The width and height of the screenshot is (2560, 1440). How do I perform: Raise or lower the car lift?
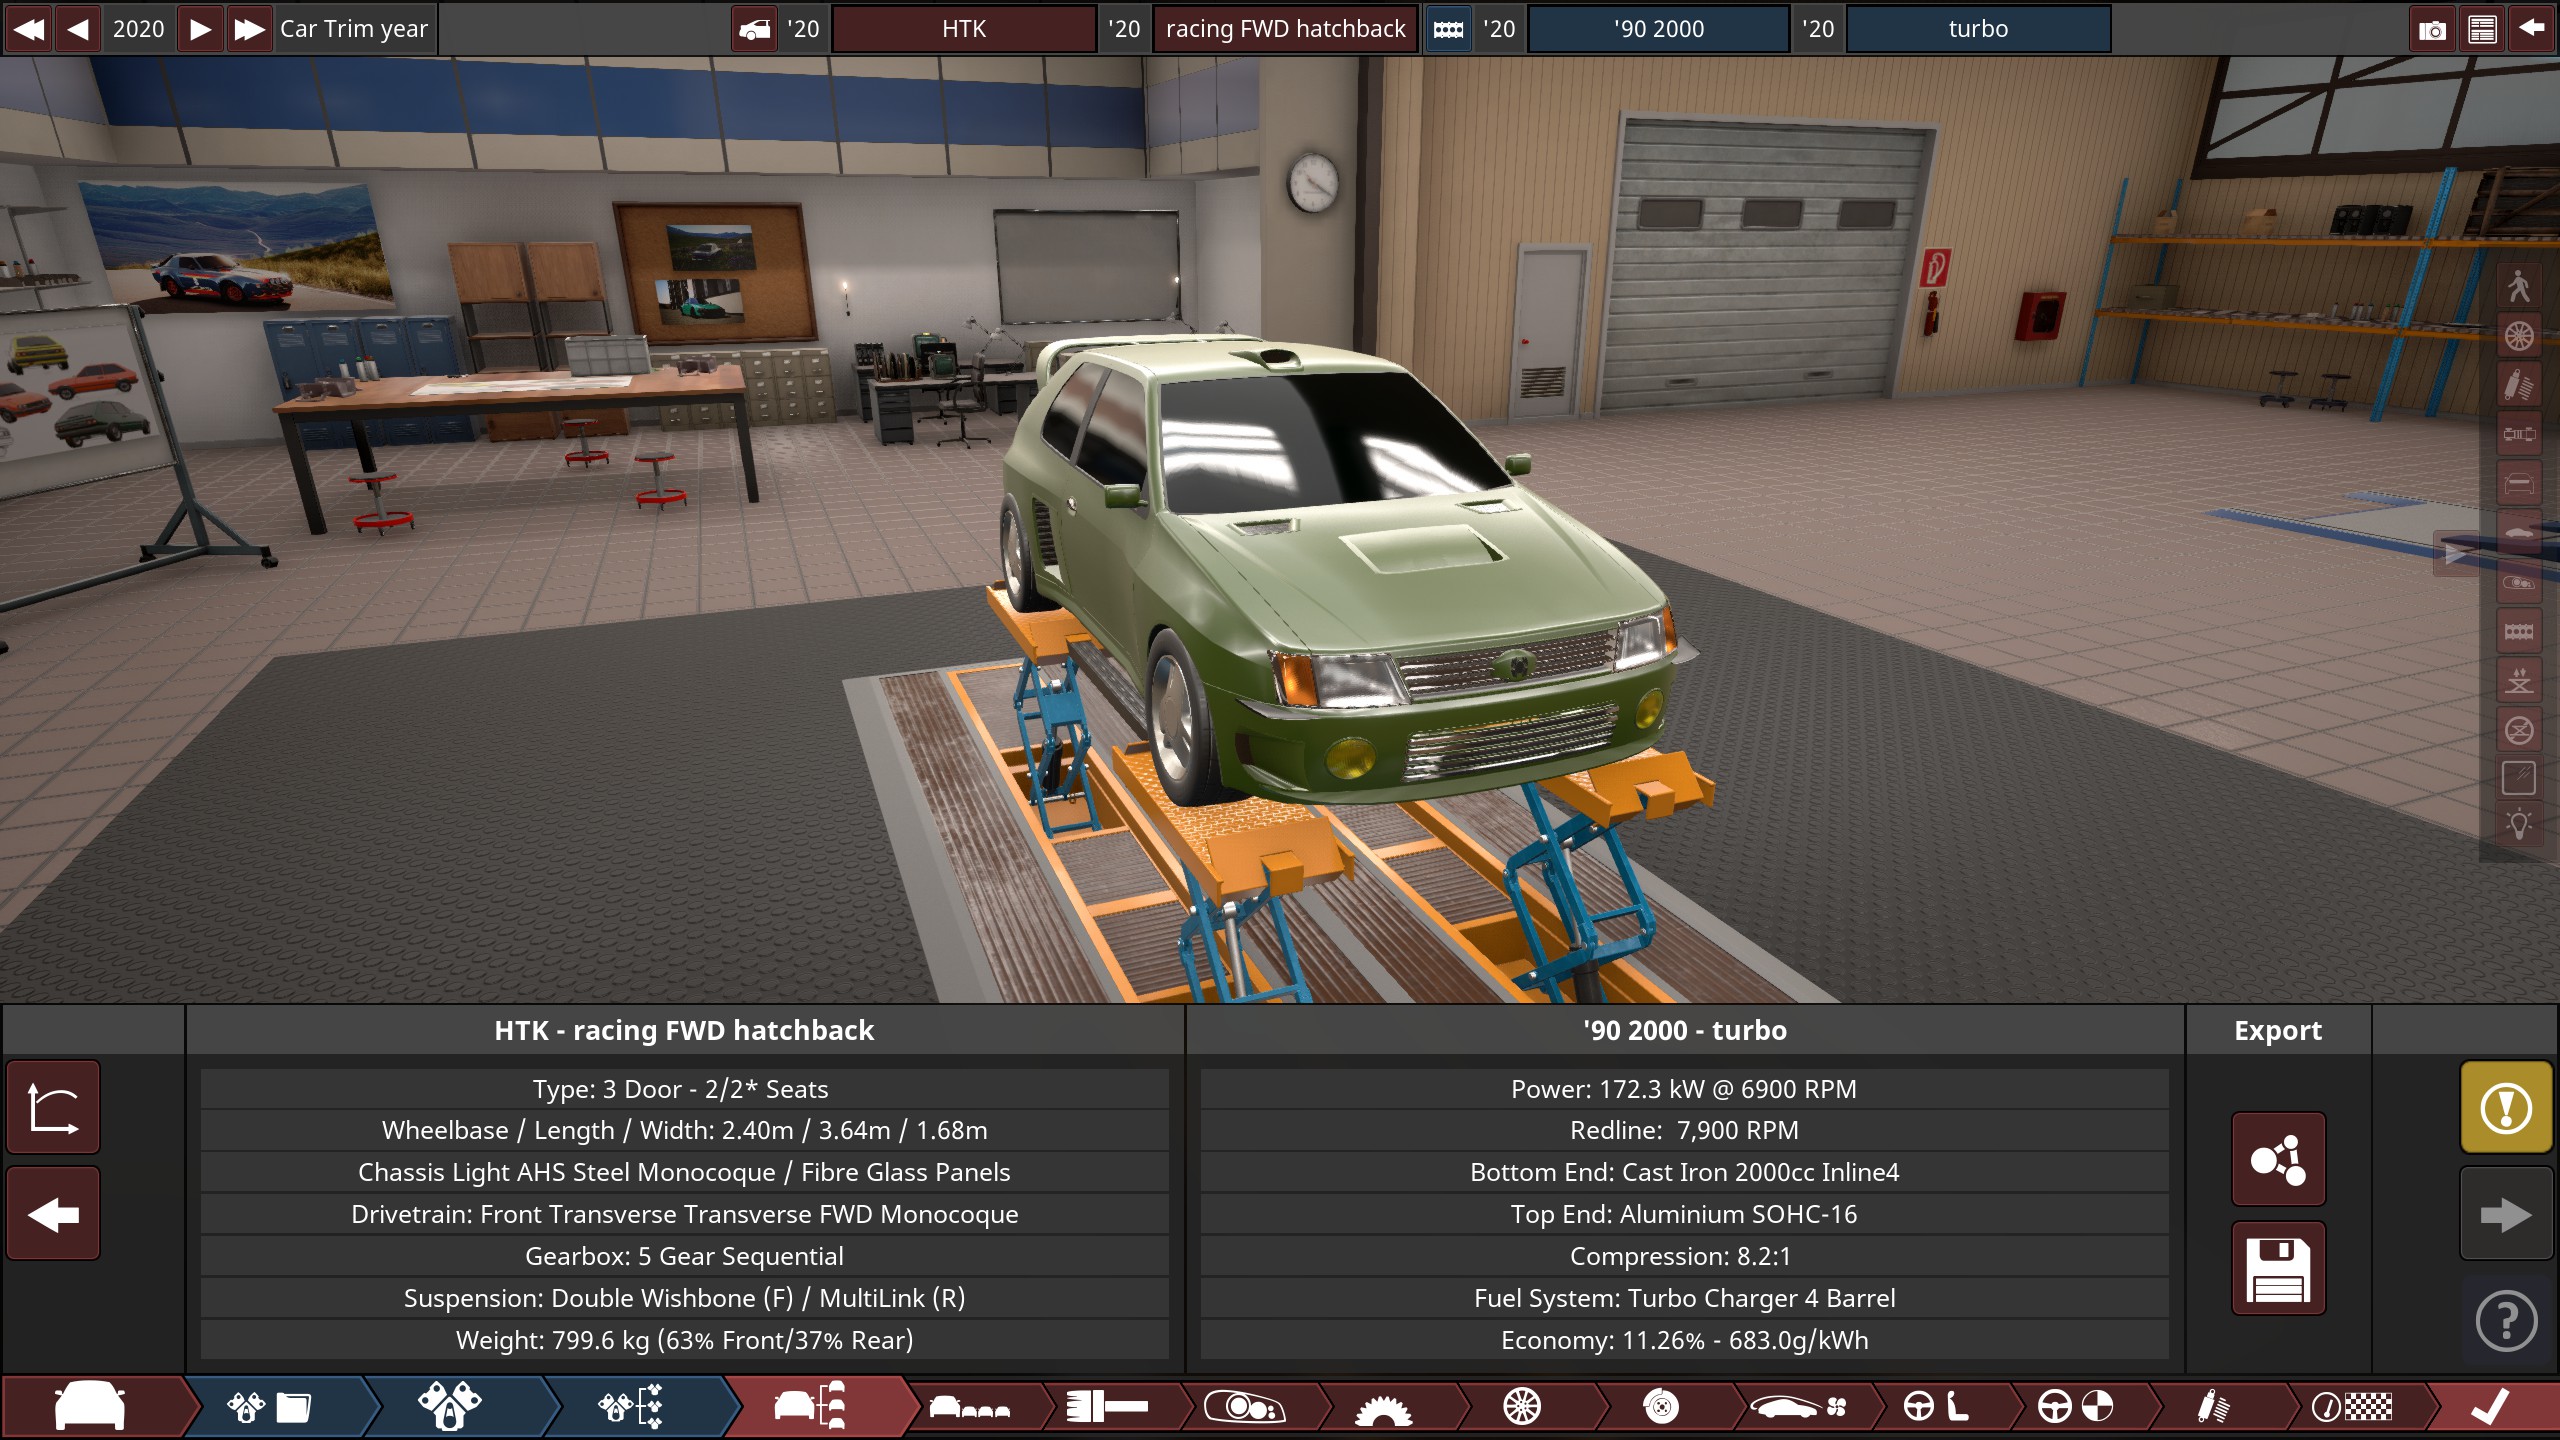click(x=2519, y=680)
